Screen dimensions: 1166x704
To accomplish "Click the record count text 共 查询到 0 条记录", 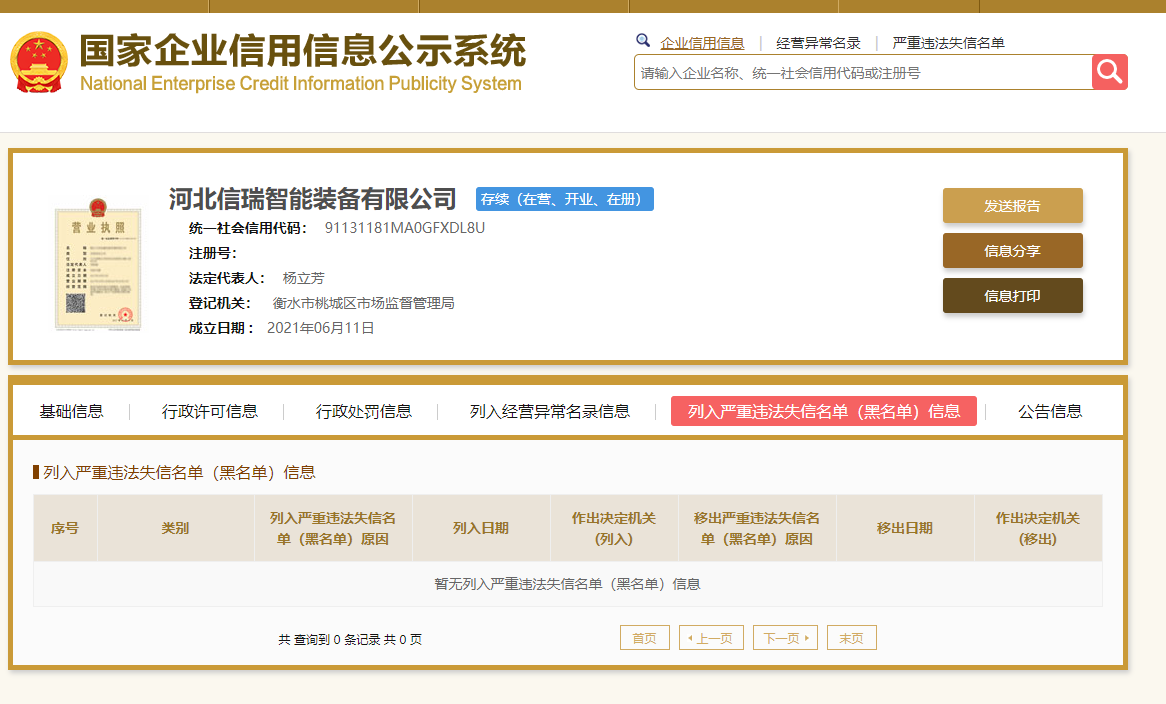I will pos(329,639).
